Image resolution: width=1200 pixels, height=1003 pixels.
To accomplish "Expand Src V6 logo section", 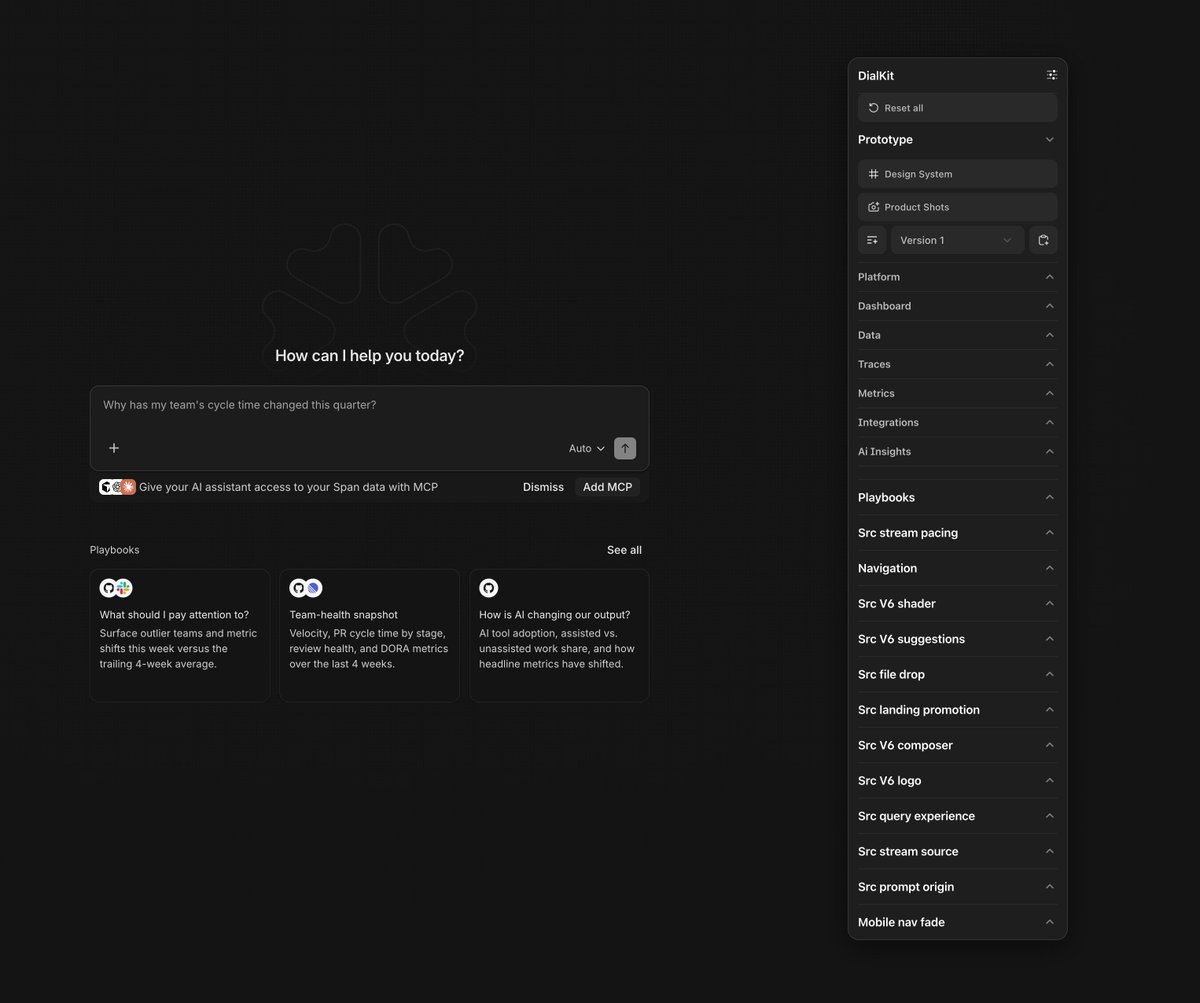I will point(957,780).
